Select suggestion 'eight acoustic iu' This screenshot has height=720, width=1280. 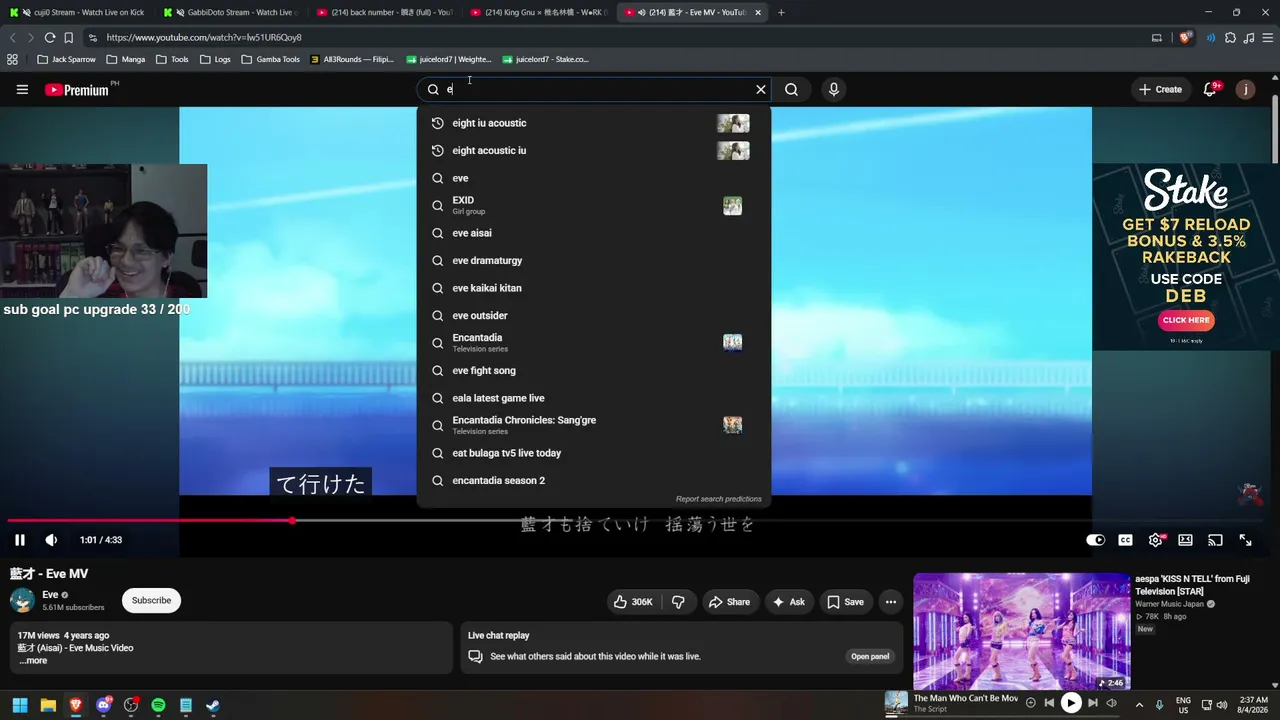pos(594,151)
